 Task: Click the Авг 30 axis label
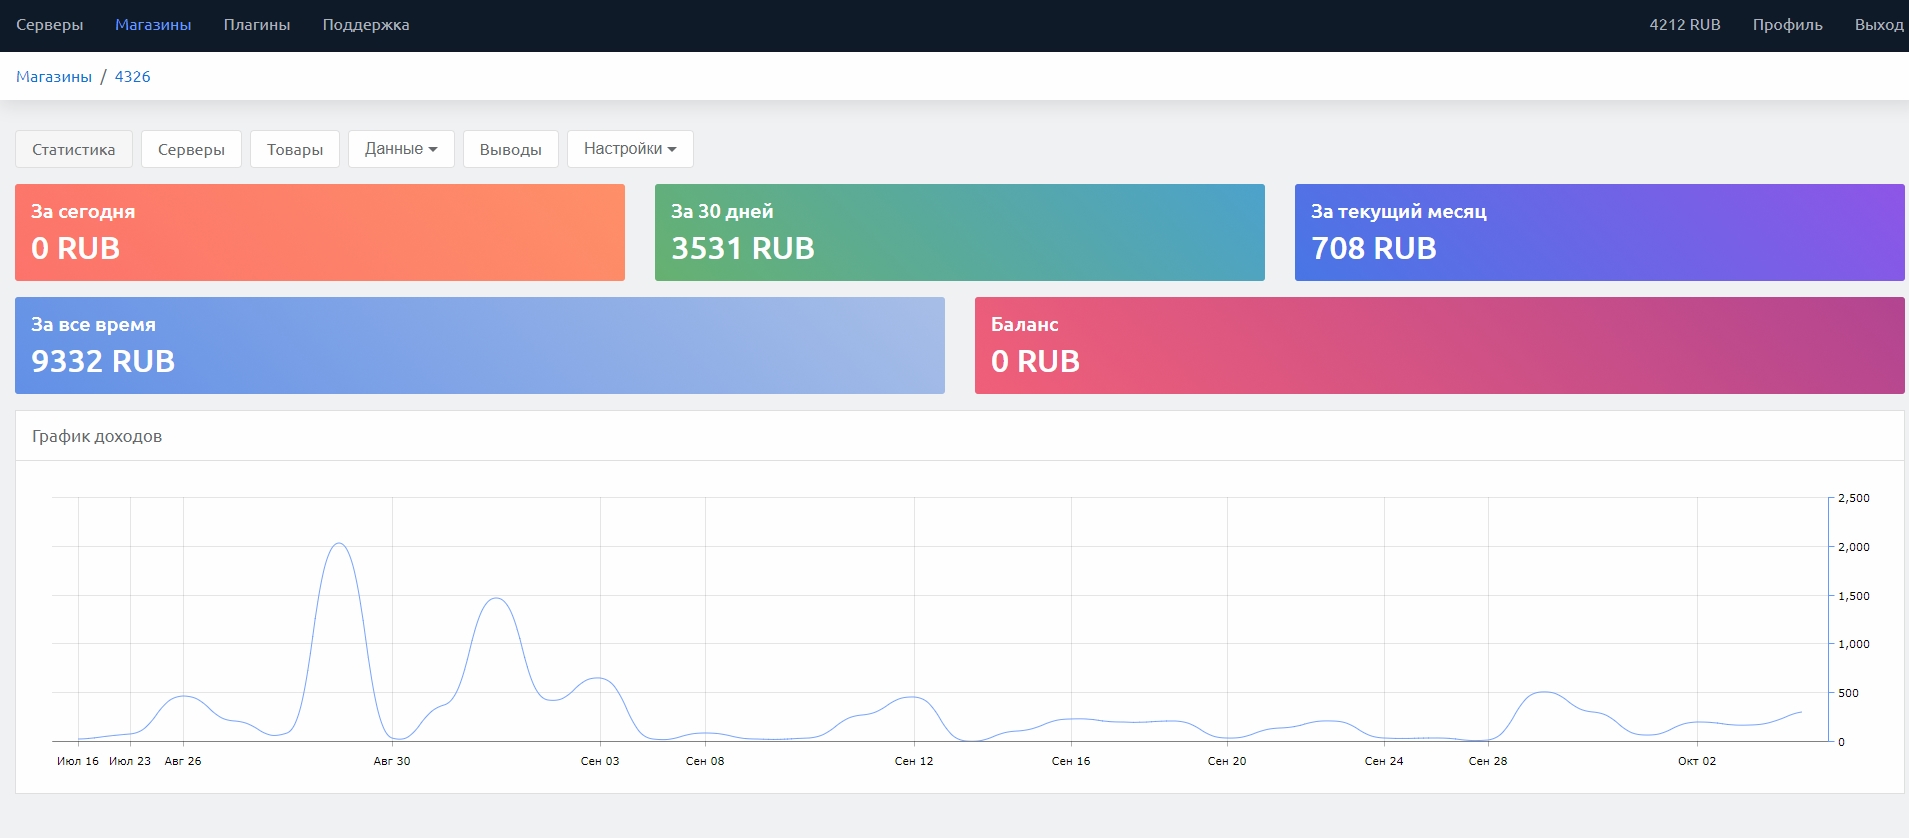(x=392, y=761)
